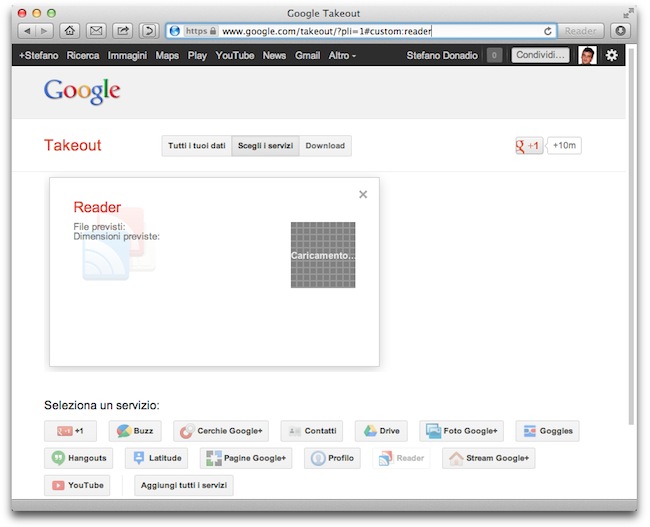Click the vertical page scrollbar
This screenshot has width=650, height=527.
pos(631,236)
